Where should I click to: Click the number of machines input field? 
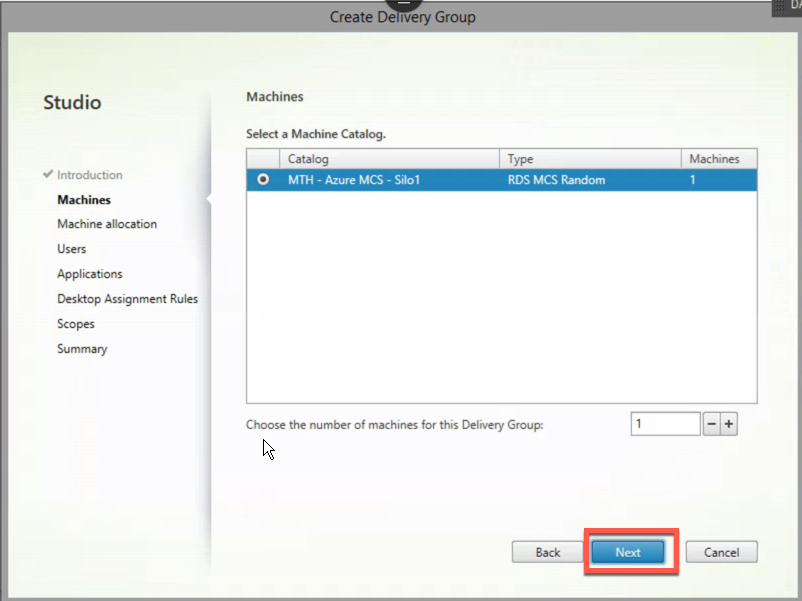665,424
